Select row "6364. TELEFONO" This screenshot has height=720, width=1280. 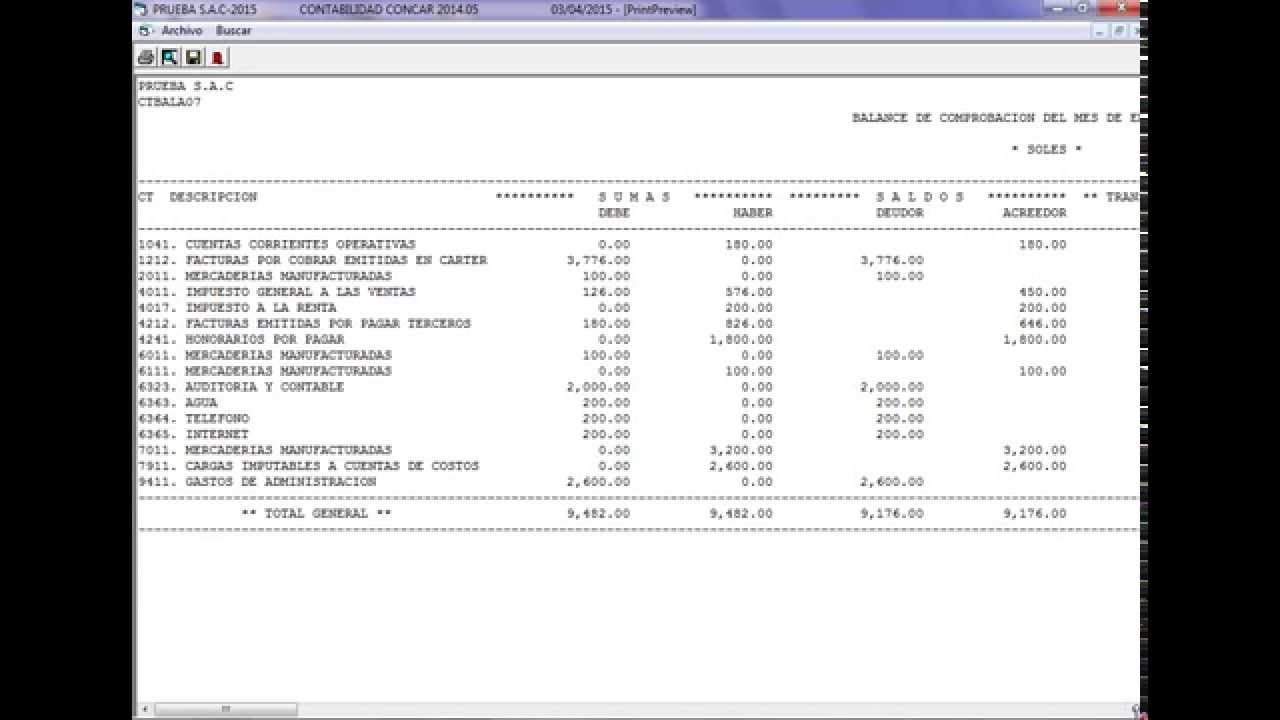point(602,419)
